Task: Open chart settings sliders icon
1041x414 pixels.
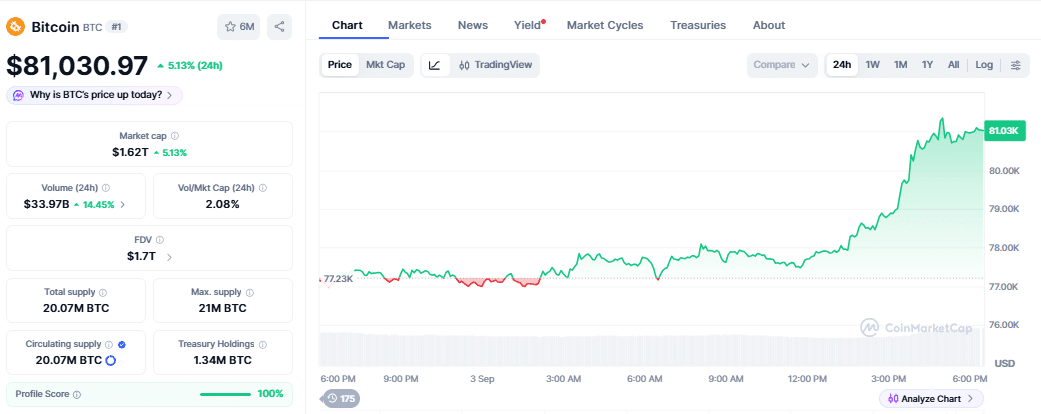Action: coord(1016,65)
